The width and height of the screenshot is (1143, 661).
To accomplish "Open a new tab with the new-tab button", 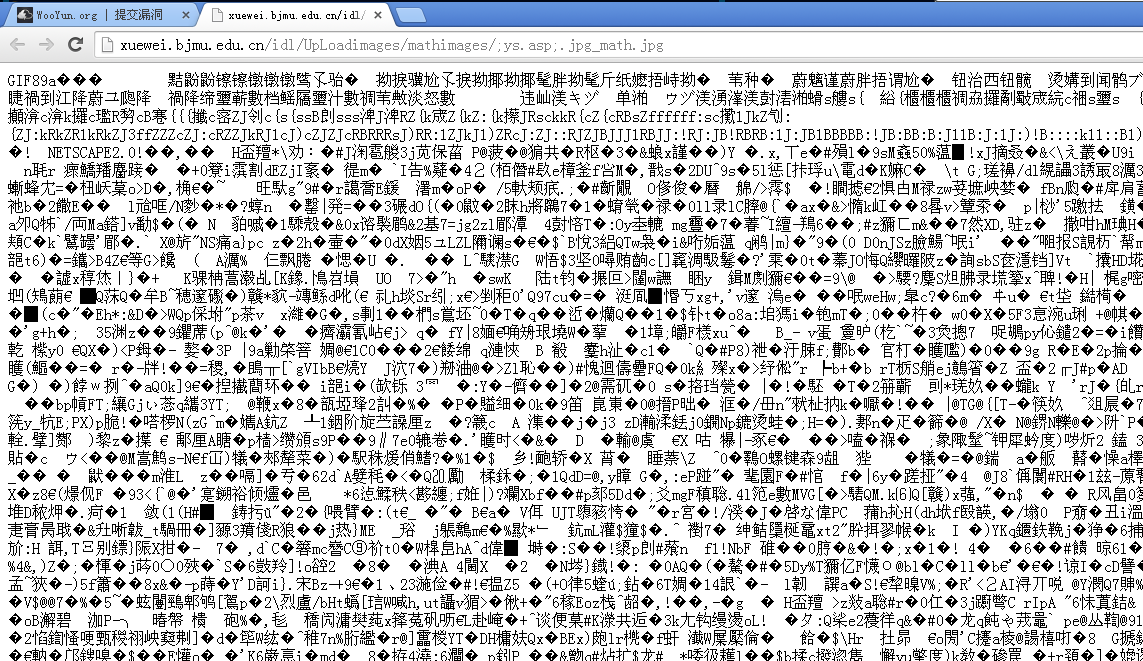I will click(410, 15).
